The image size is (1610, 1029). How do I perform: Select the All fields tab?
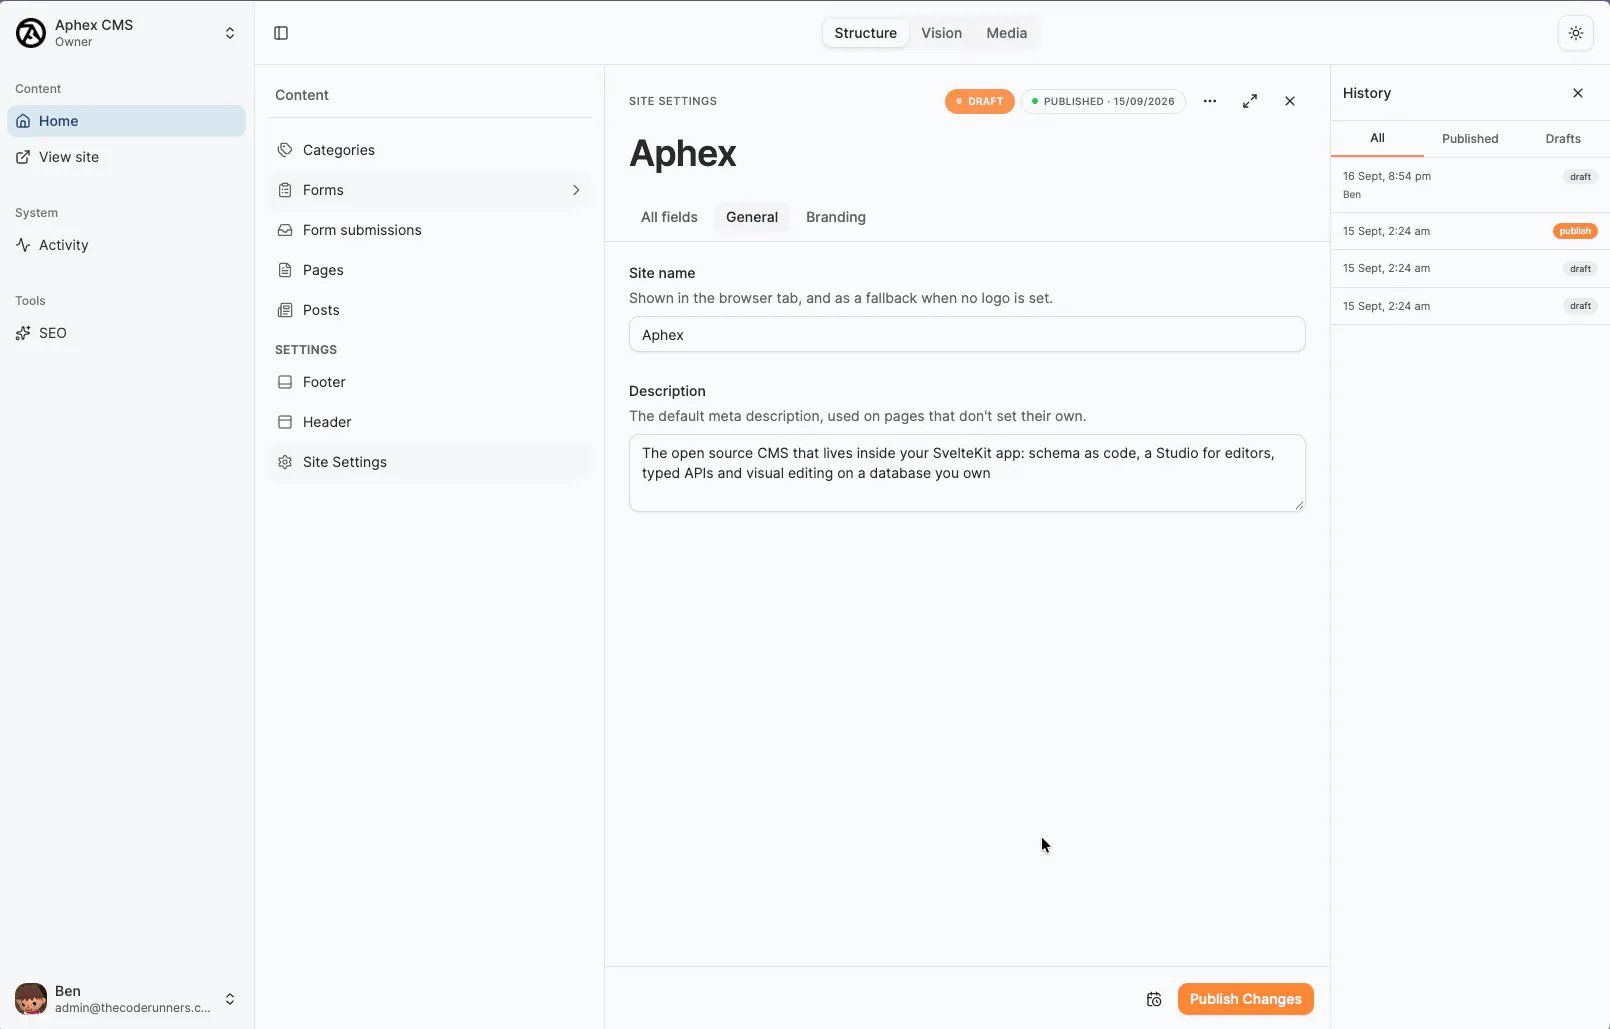[669, 217]
